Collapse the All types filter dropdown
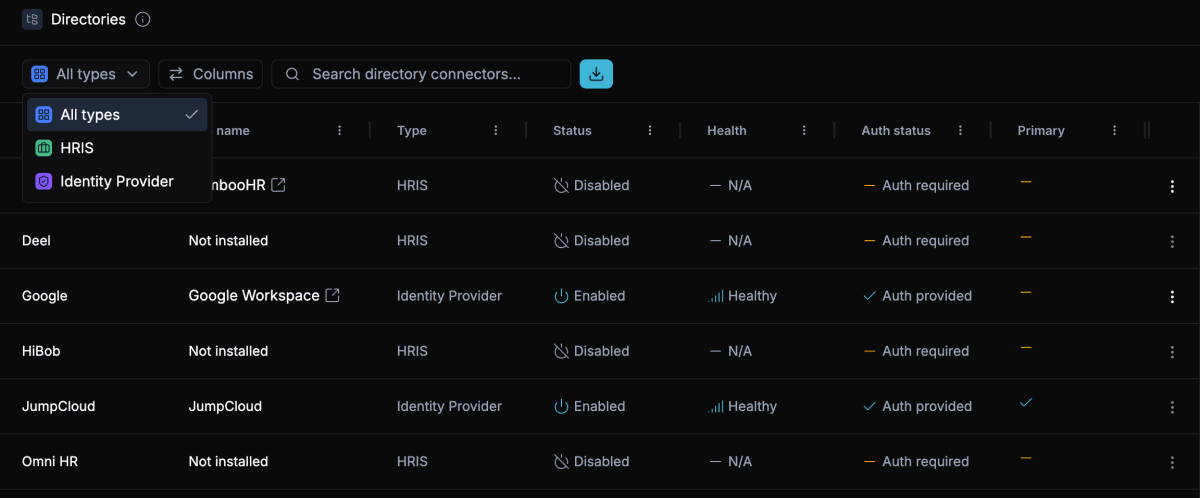This screenshot has width=1200, height=498. point(85,74)
